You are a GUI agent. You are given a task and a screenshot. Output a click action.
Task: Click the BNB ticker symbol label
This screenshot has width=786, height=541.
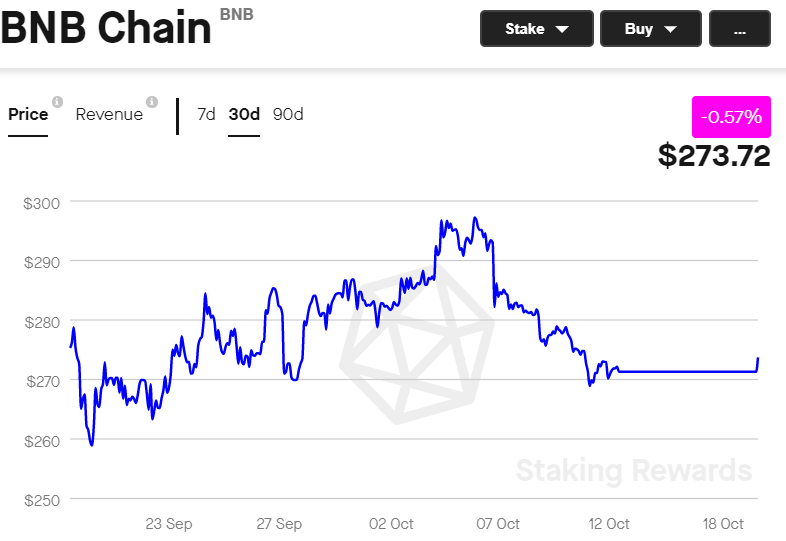237,15
